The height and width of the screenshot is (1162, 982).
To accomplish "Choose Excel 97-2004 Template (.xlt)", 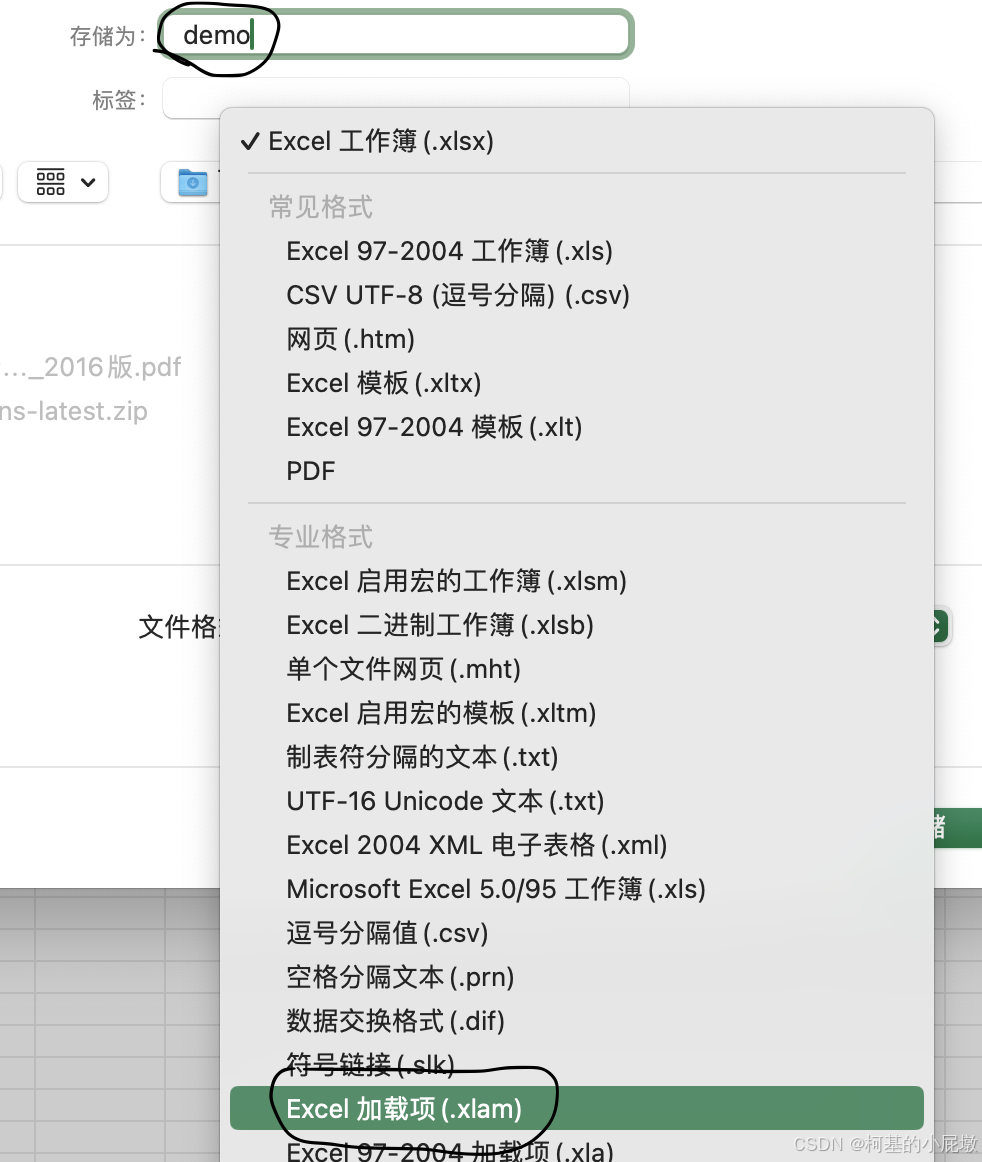I will point(577,427).
